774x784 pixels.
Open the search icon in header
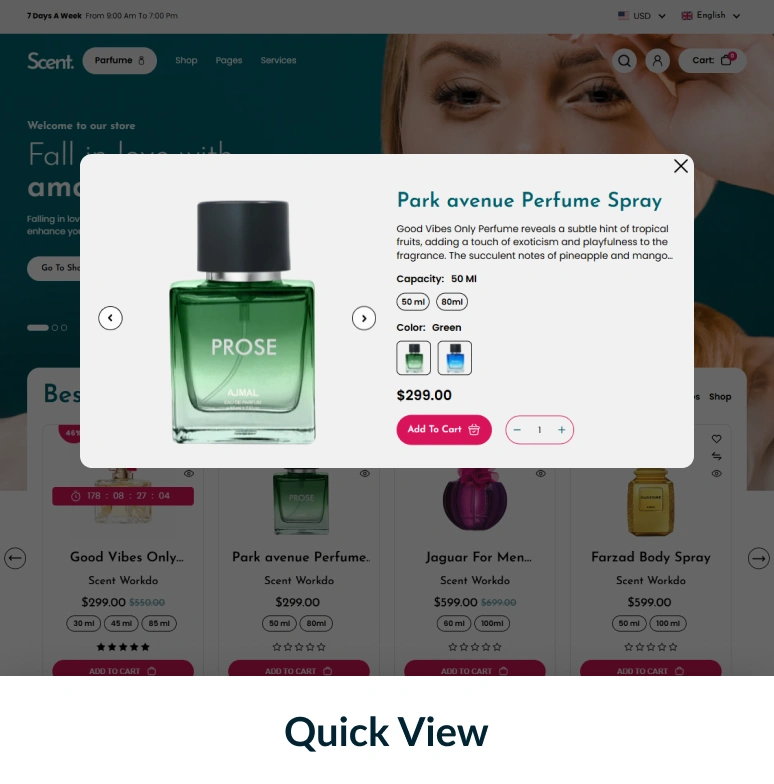pos(624,61)
